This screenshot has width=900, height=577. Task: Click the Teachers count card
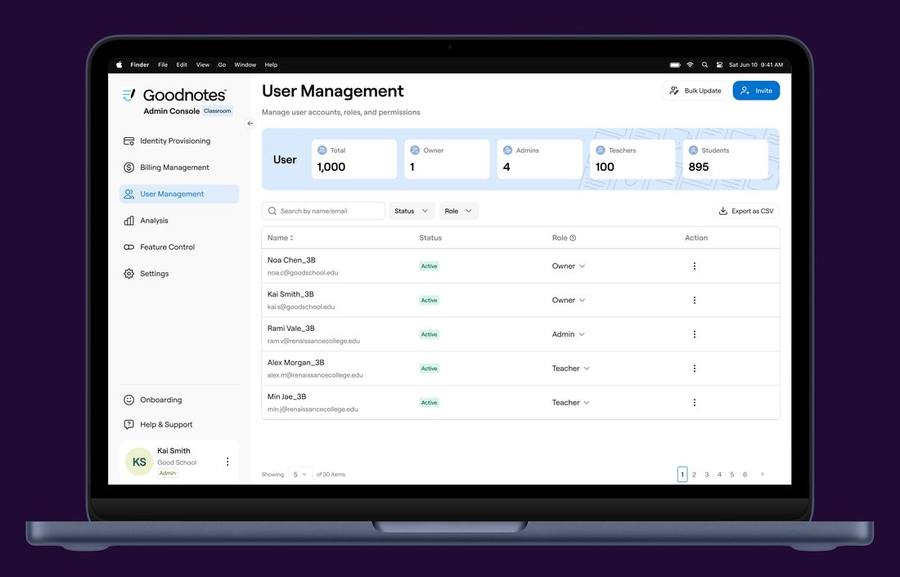tap(633, 159)
